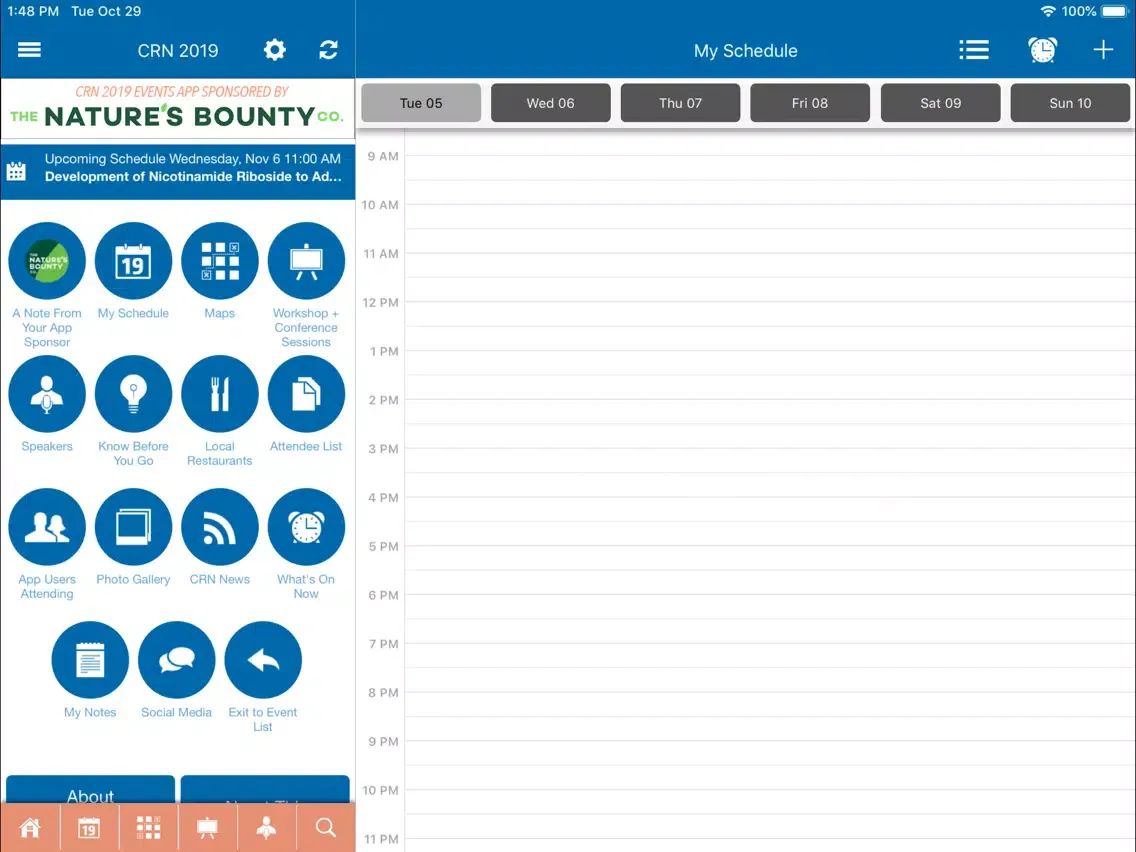Open the hamburger menu icon
Image resolution: width=1136 pixels, height=852 pixels.
pyautogui.click(x=29, y=50)
